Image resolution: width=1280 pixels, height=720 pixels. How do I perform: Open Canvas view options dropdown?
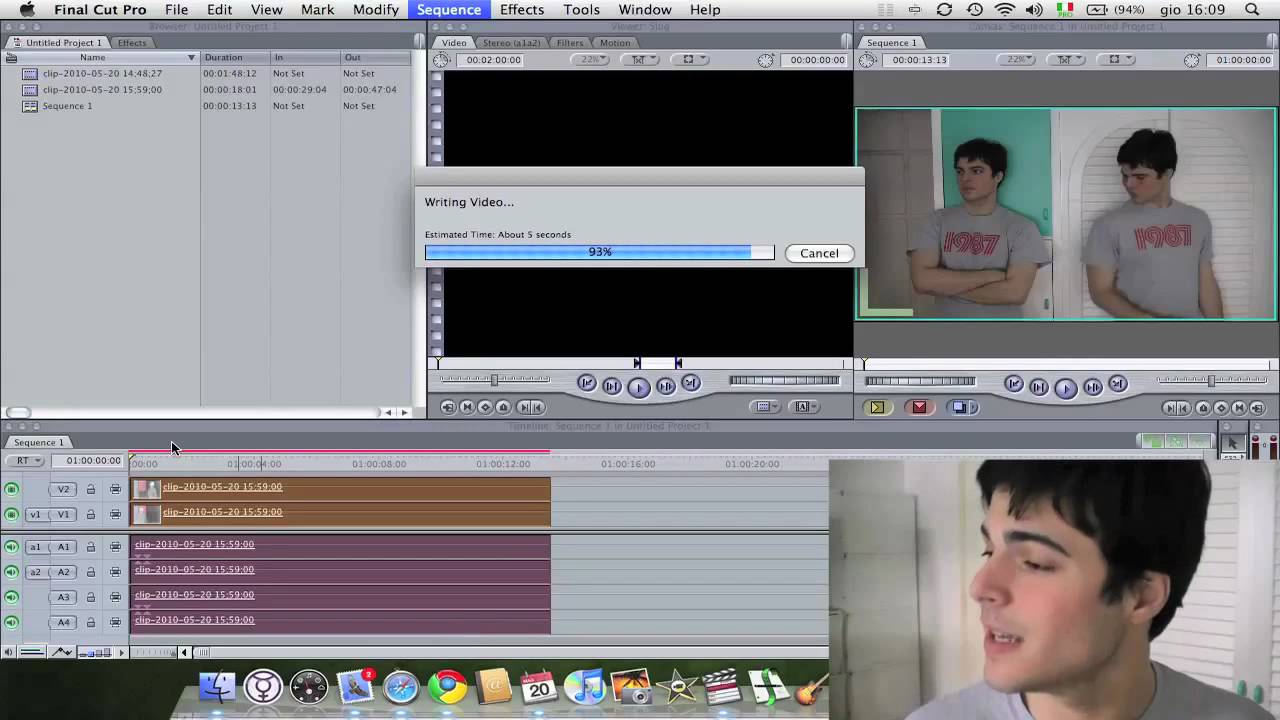1115,60
